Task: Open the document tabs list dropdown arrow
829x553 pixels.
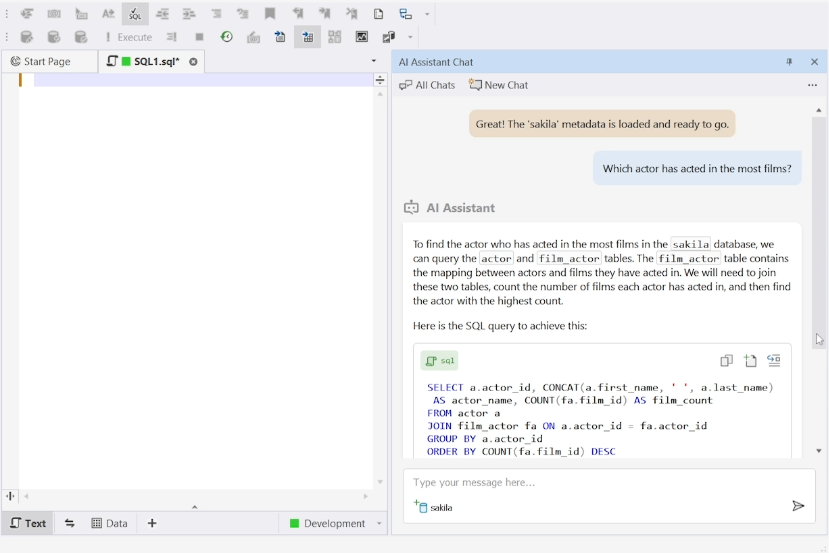Action: [x=374, y=62]
